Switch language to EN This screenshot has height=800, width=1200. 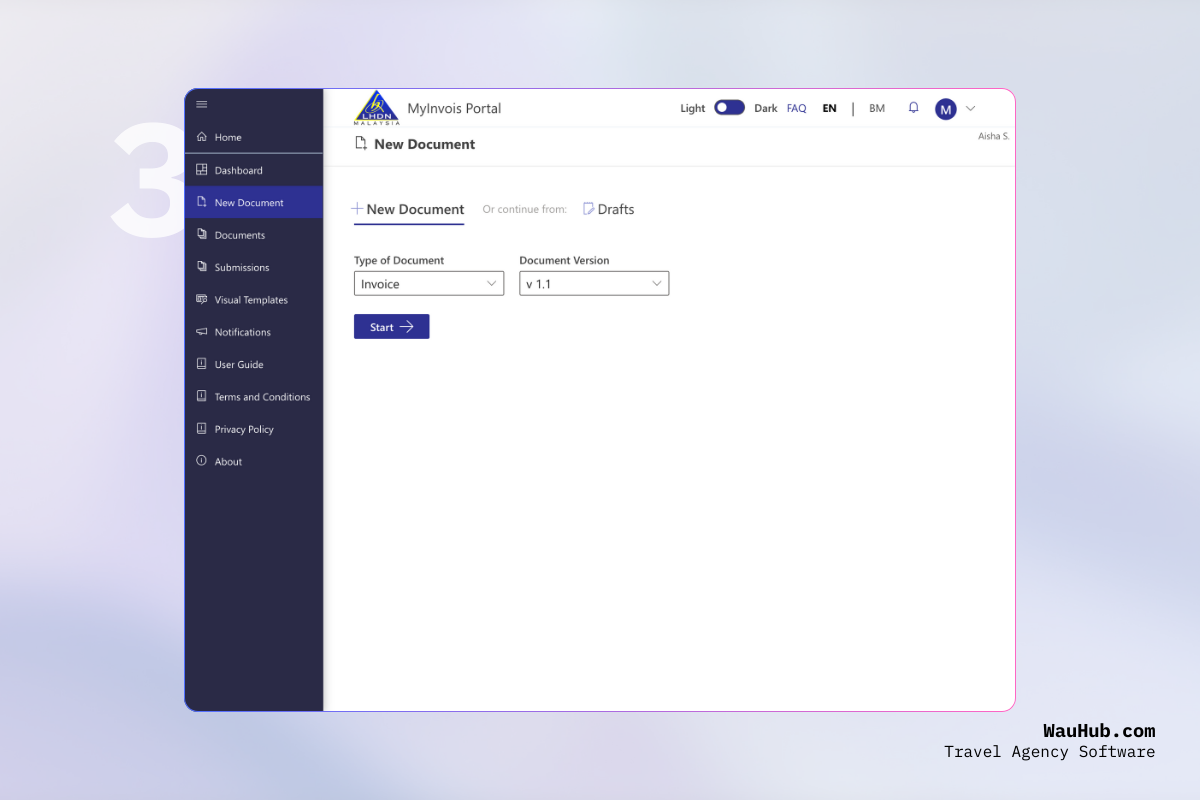click(829, 108)
